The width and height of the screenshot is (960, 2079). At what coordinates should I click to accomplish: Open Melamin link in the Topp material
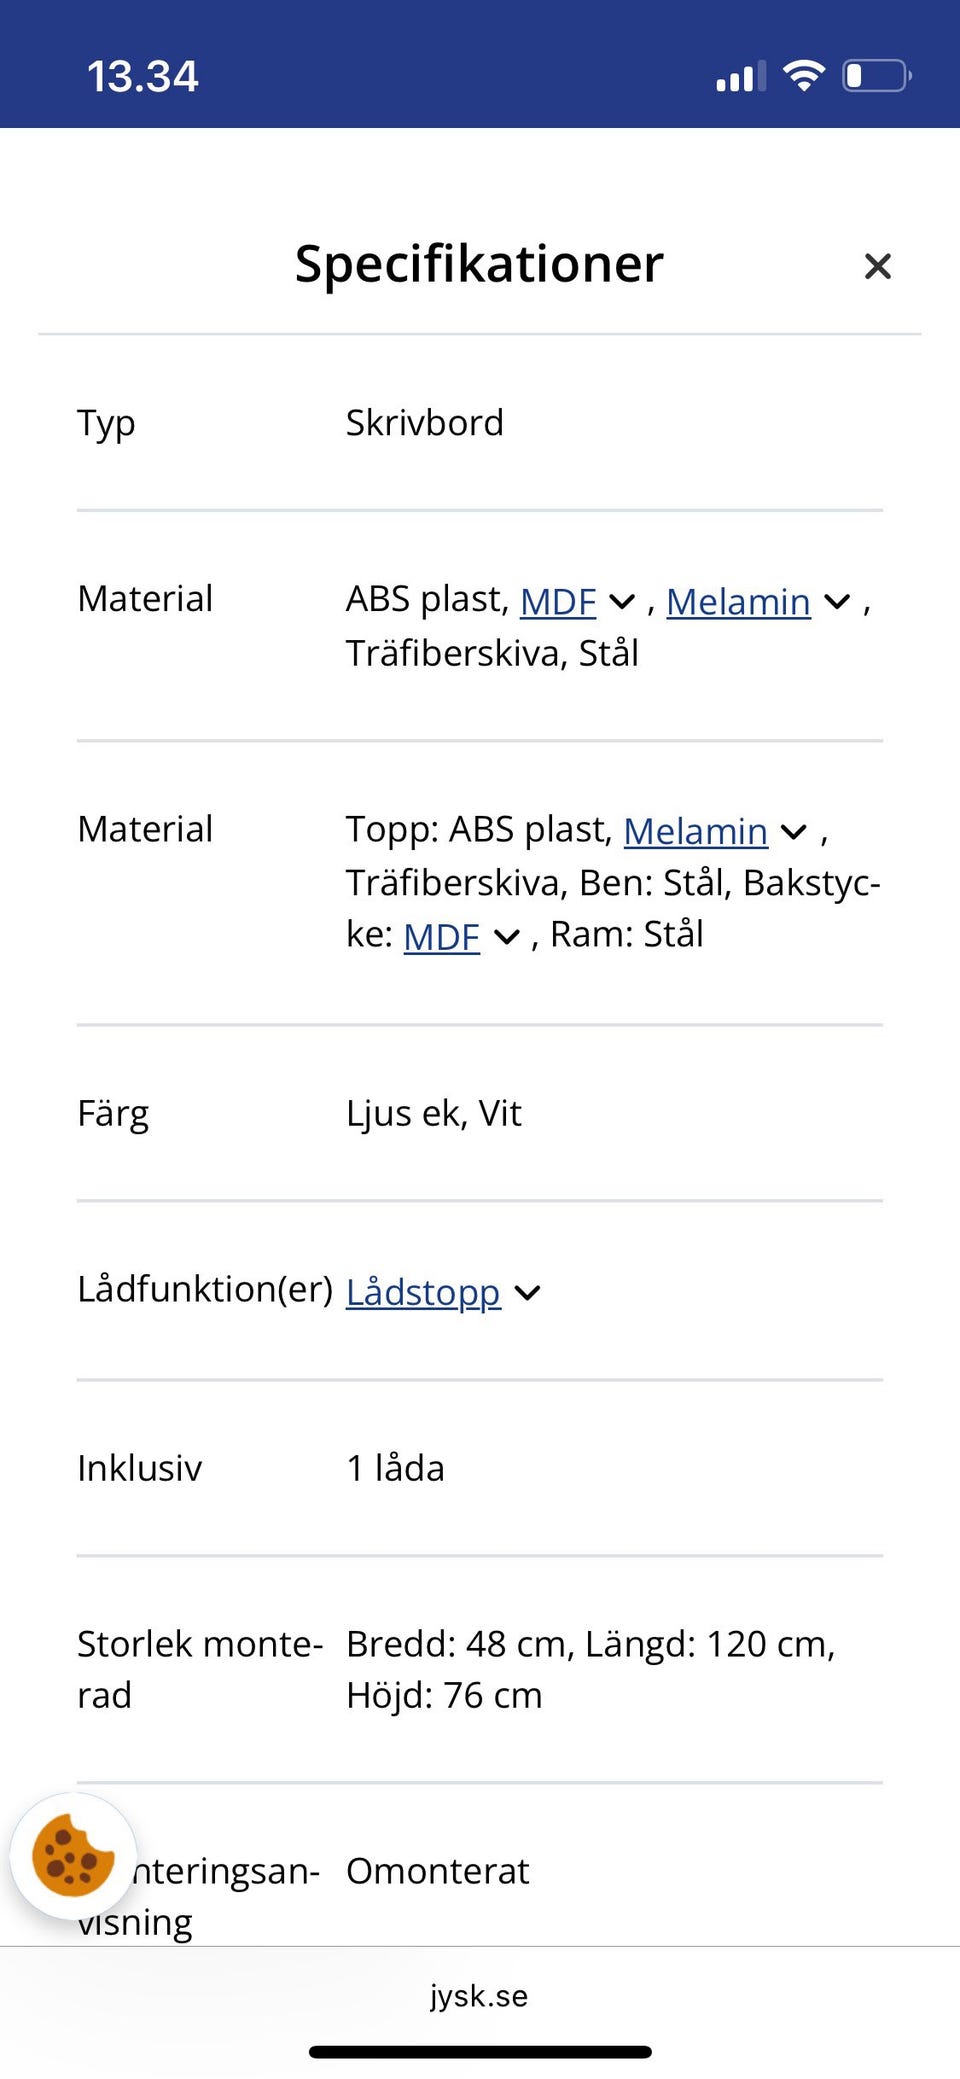pyautogui.click(x=695, y=831)
